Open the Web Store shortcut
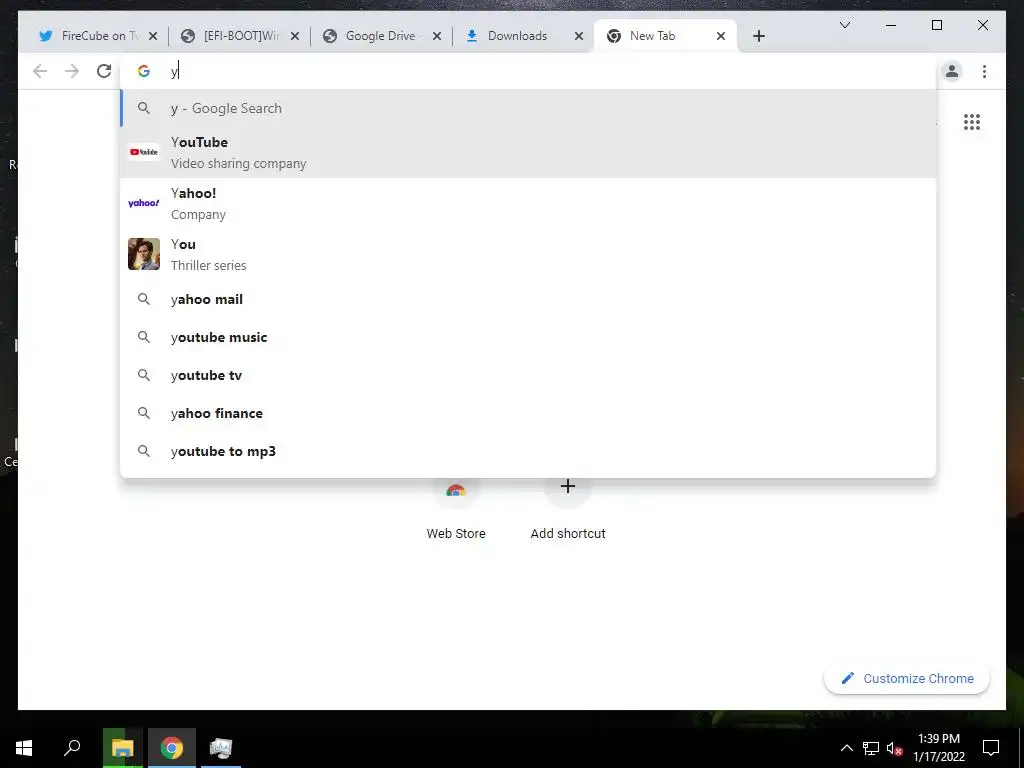1024x768 pixels. coord(456,509)
